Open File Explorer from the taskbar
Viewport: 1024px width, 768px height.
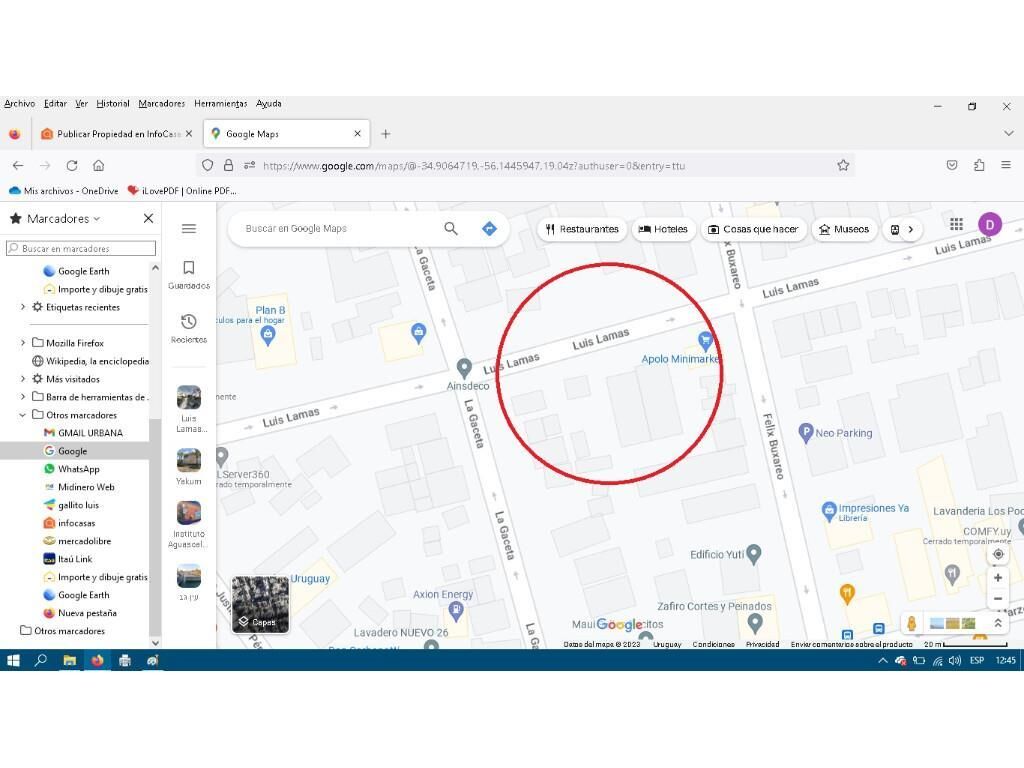pyautogui.click(x=69, y=660)
